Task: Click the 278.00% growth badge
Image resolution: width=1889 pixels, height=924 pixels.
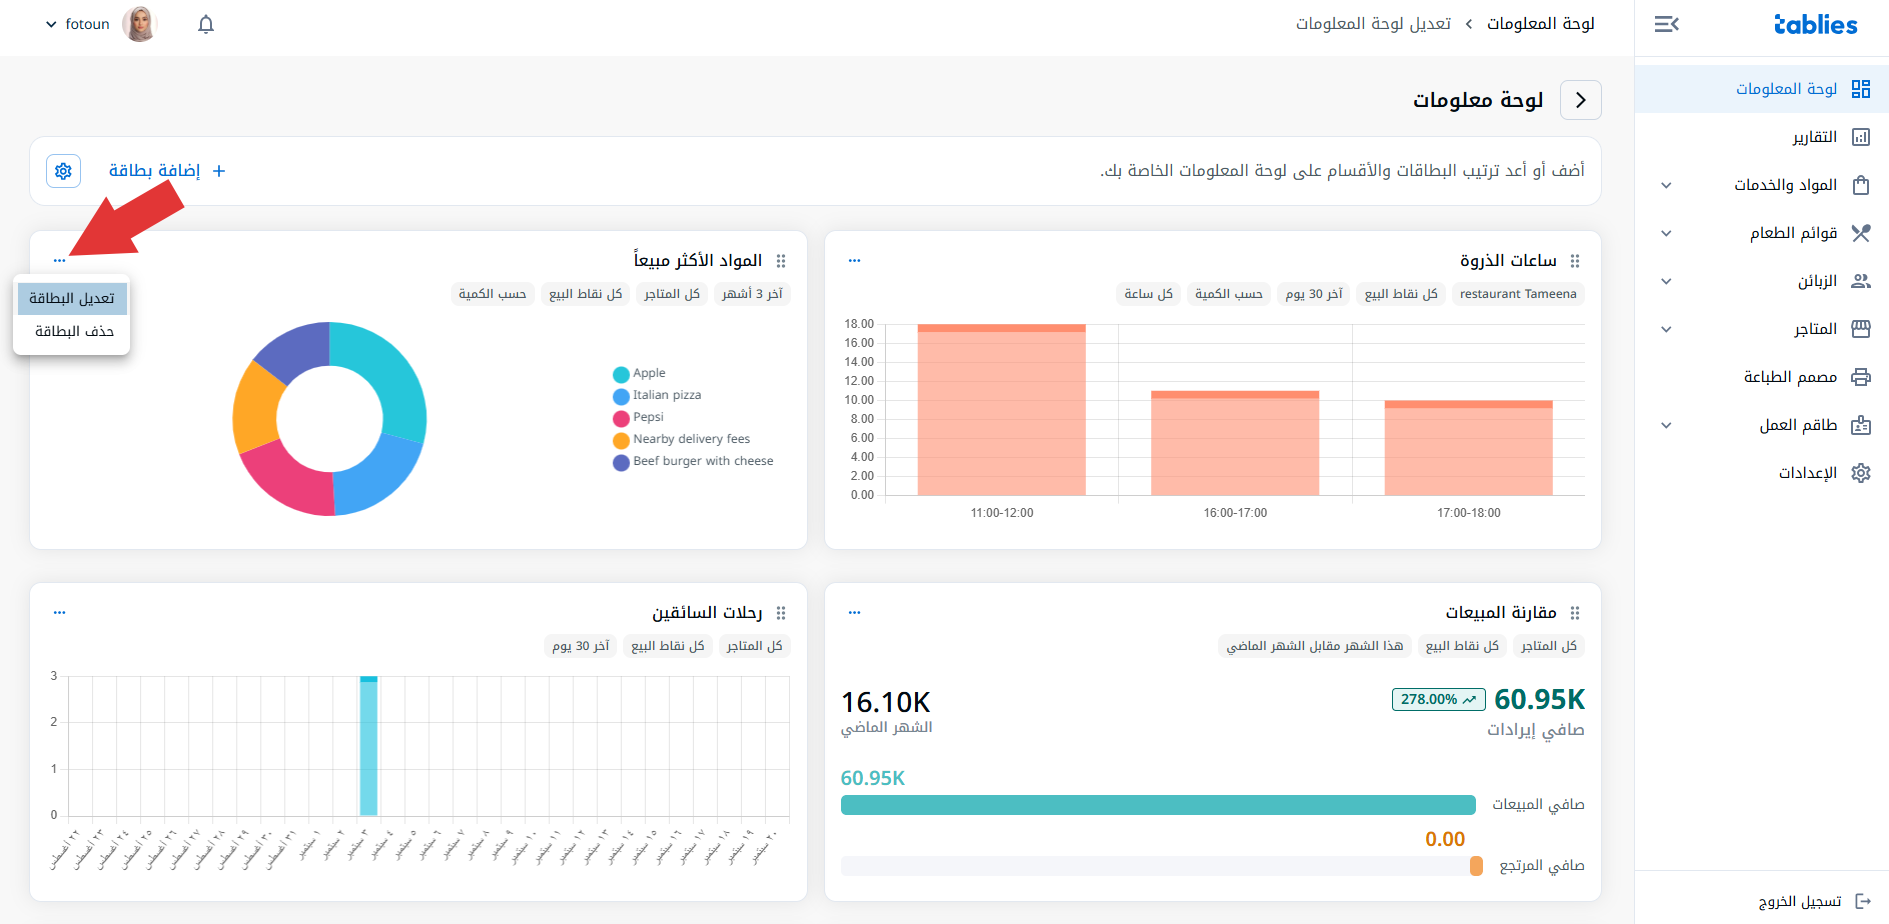Action: click(1438, 699)
